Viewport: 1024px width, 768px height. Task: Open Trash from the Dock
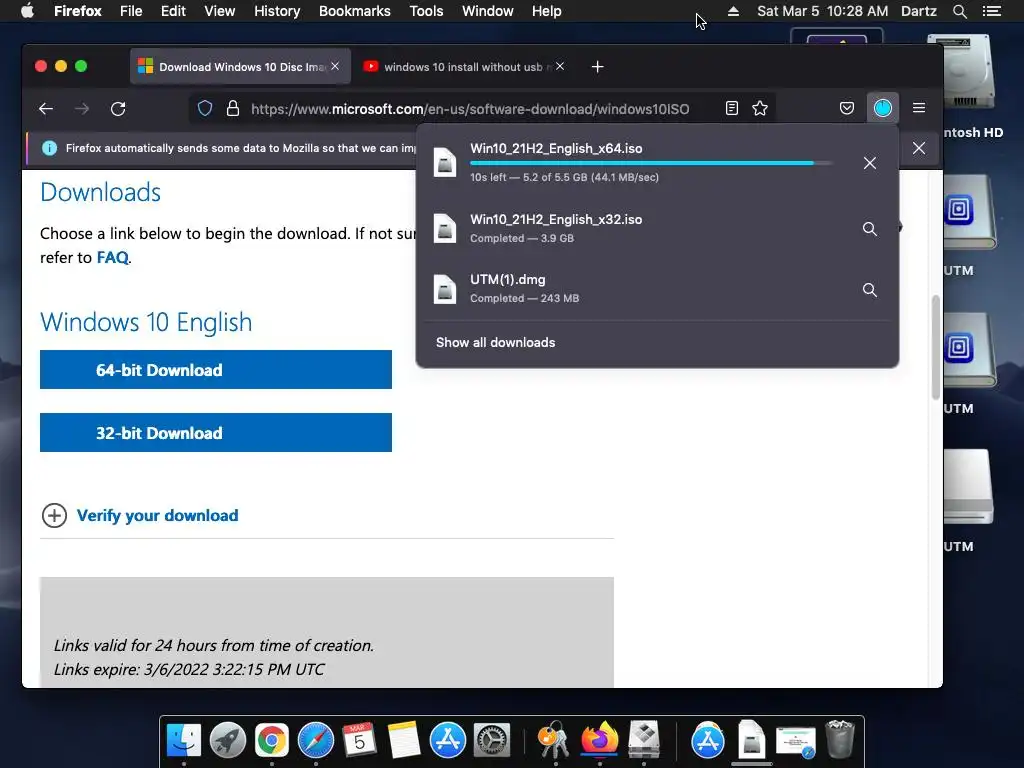coord(840,740)
